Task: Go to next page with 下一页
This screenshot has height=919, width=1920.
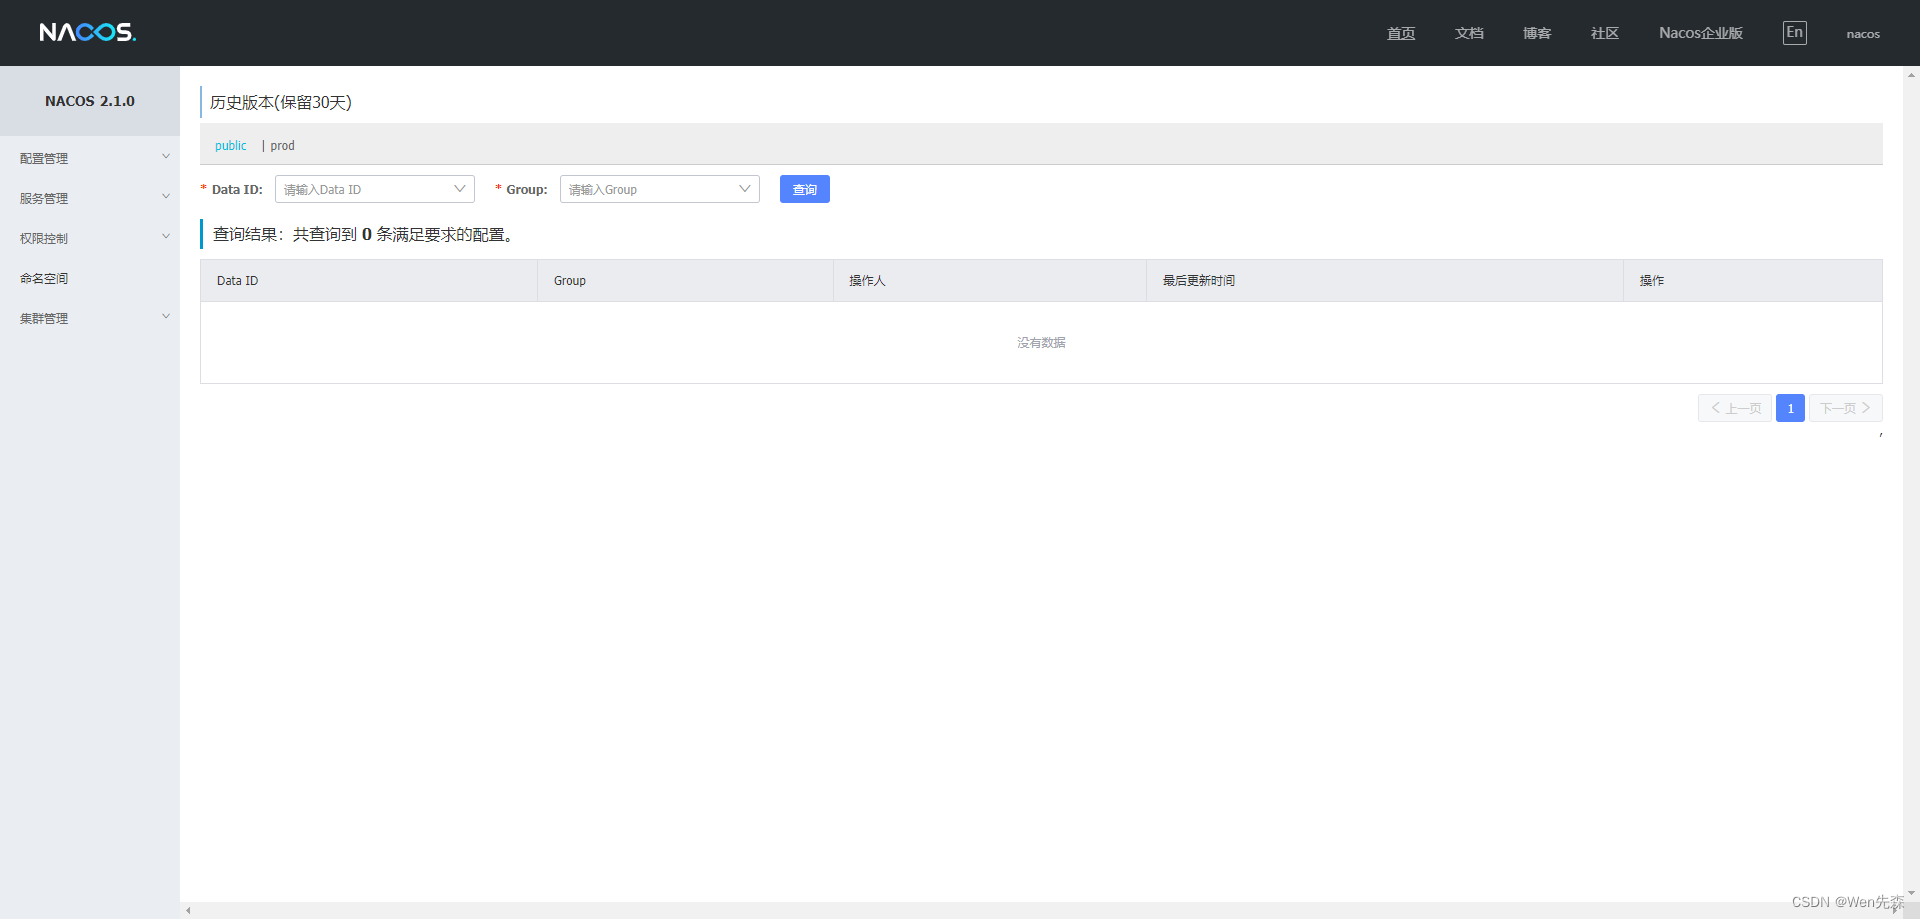Action: tap(1845, 408)
